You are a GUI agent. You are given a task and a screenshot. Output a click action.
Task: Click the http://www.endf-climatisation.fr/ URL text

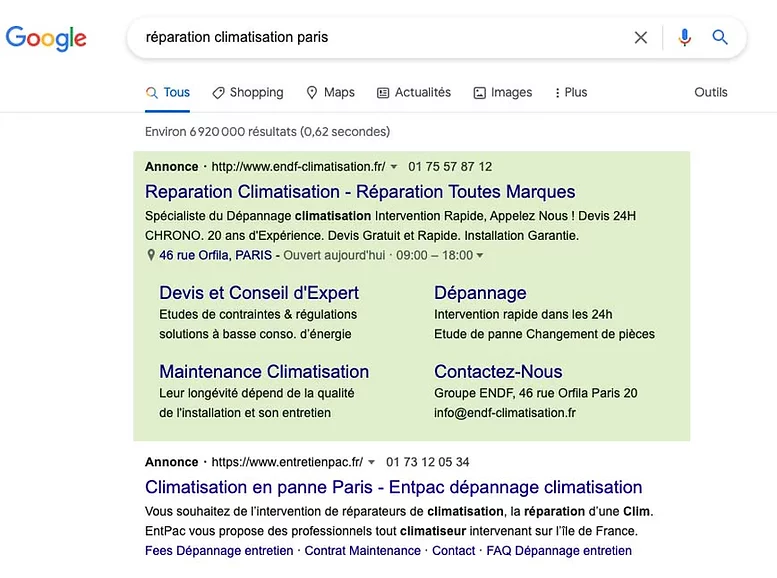tap(298, 167)
